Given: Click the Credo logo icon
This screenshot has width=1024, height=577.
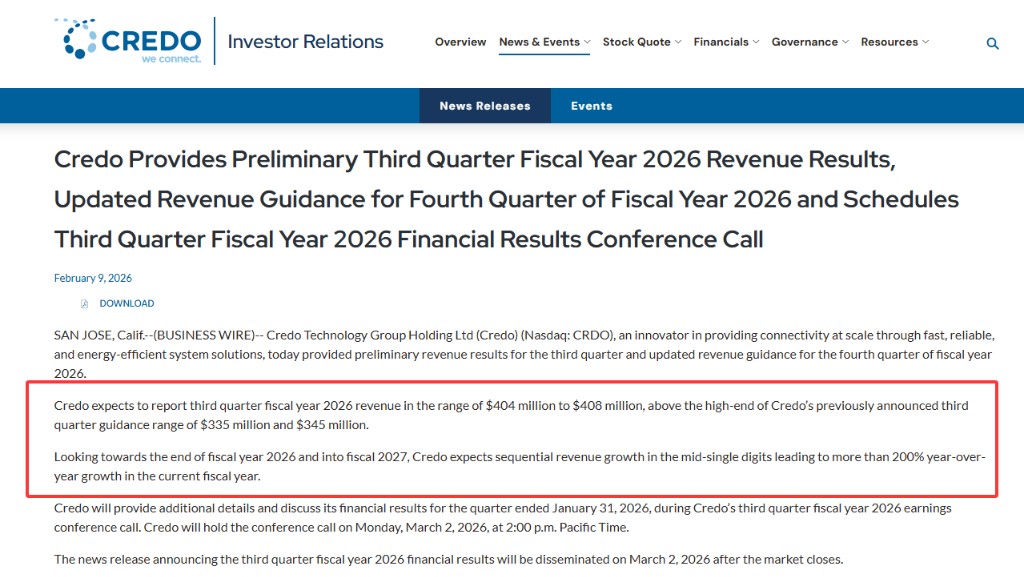Looking at the screenshot, I should pyautogui.click(x=76, y=39).
